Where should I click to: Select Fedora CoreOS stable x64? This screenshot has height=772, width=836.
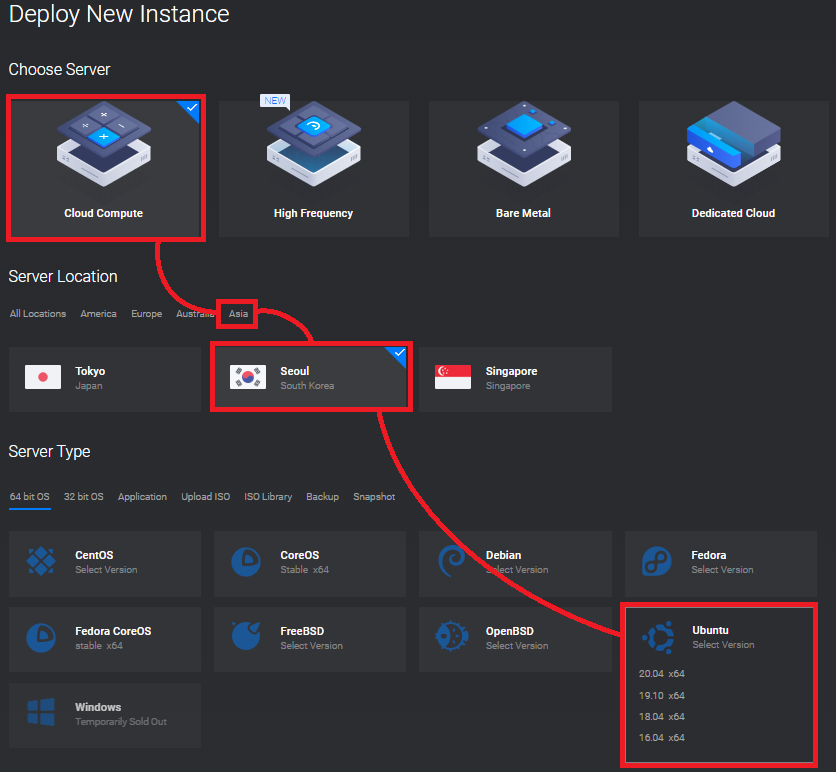[x=99, y=646]
